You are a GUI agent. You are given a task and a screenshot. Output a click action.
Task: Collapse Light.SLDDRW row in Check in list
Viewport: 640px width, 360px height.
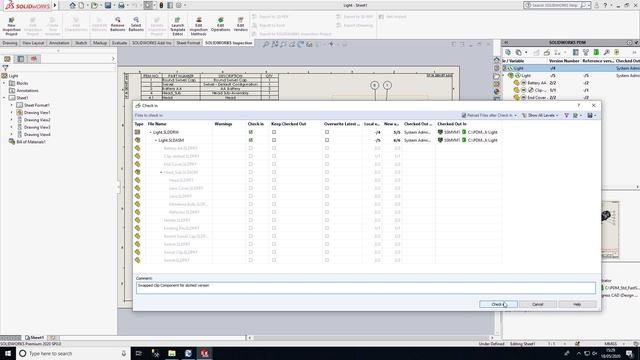[150, 132]
